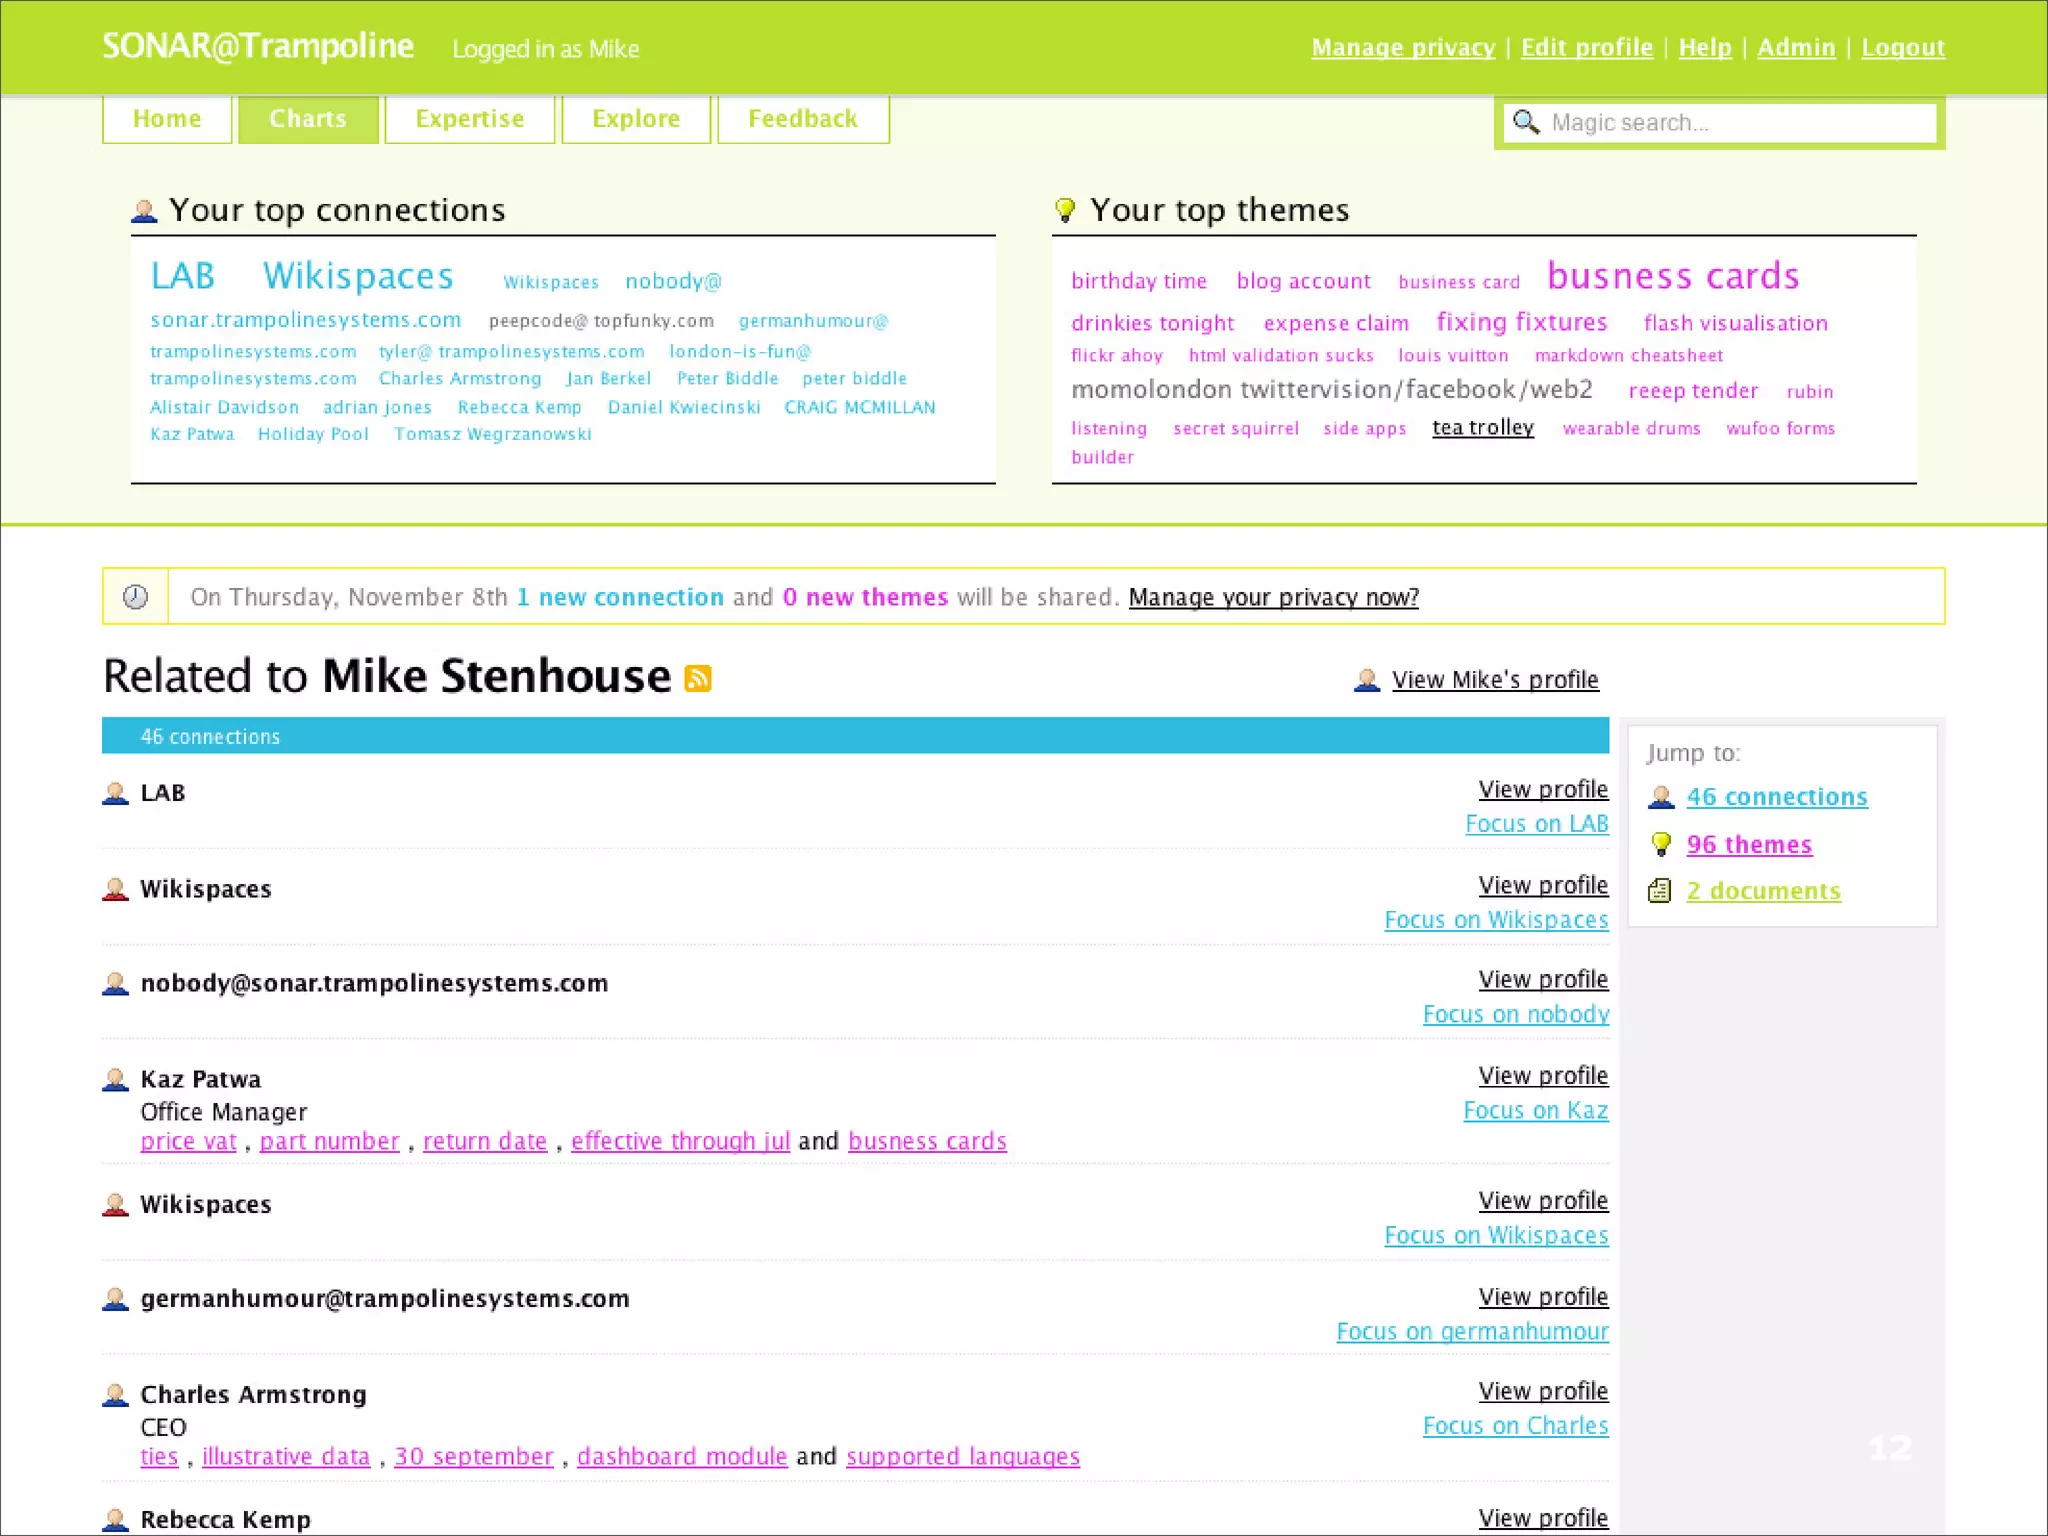
Task: Click person icon next to 46 connections link
Action: pos(1661,797)
